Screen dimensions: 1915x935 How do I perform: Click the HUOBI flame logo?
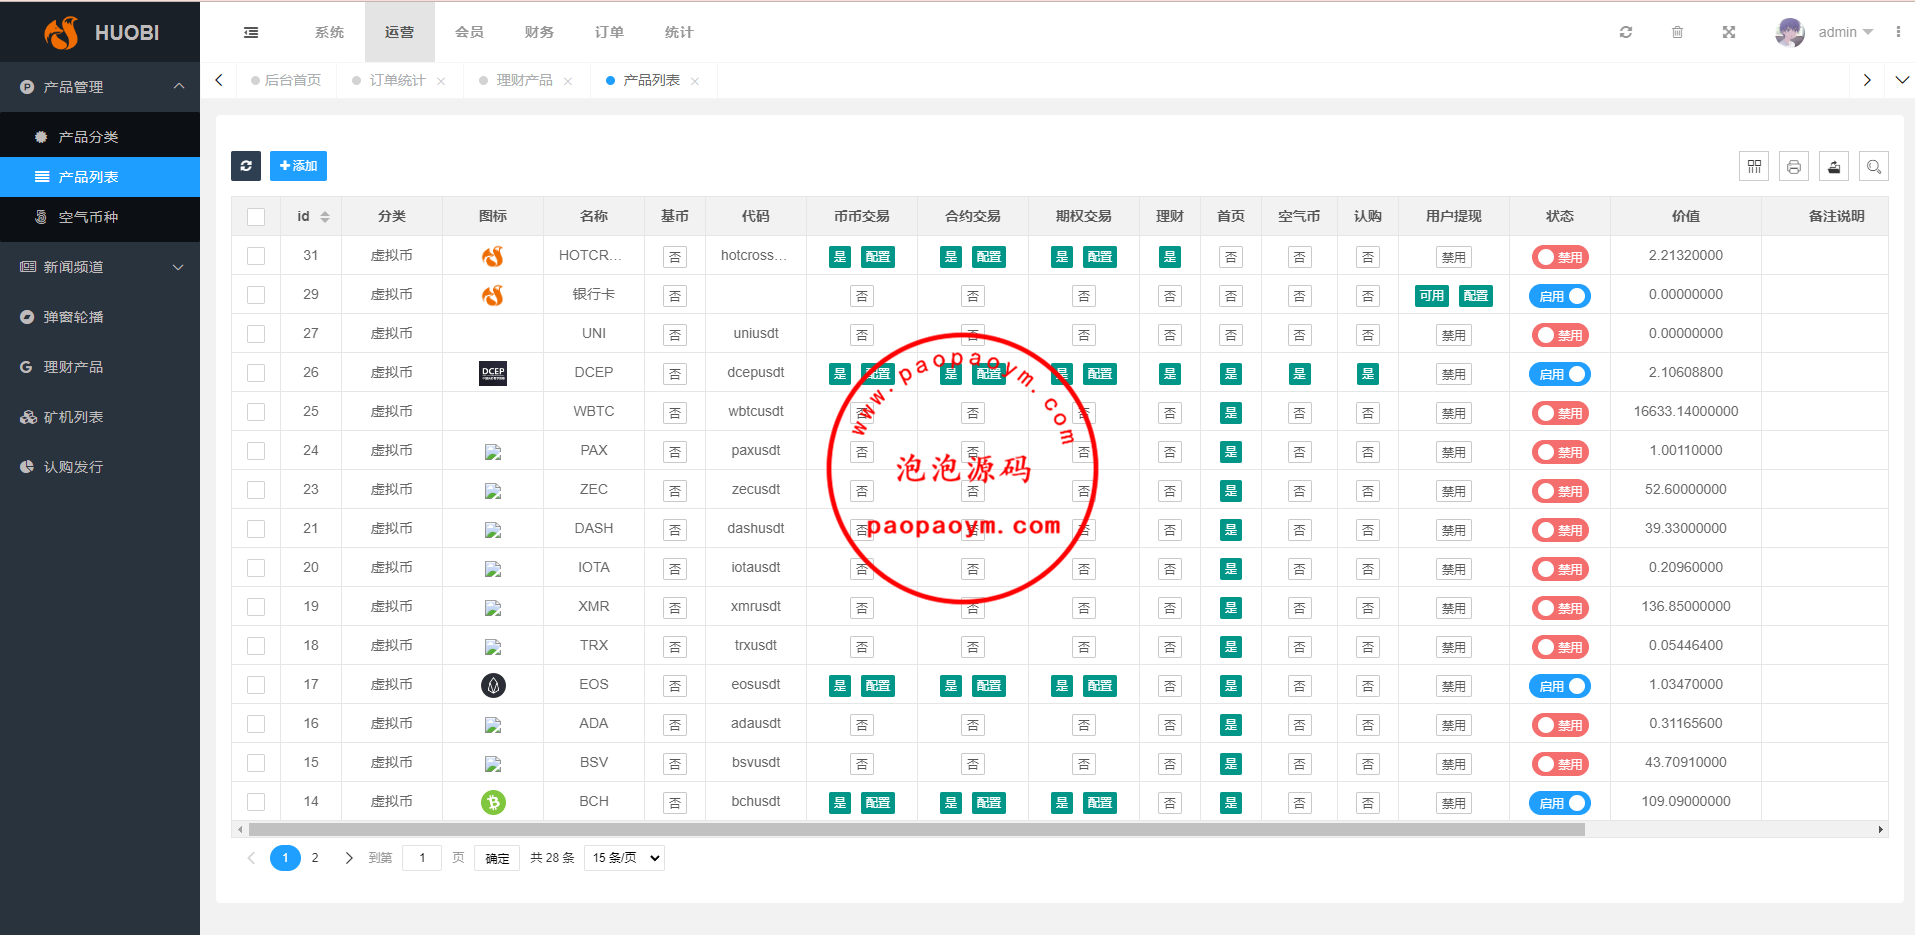click(62, 32)
